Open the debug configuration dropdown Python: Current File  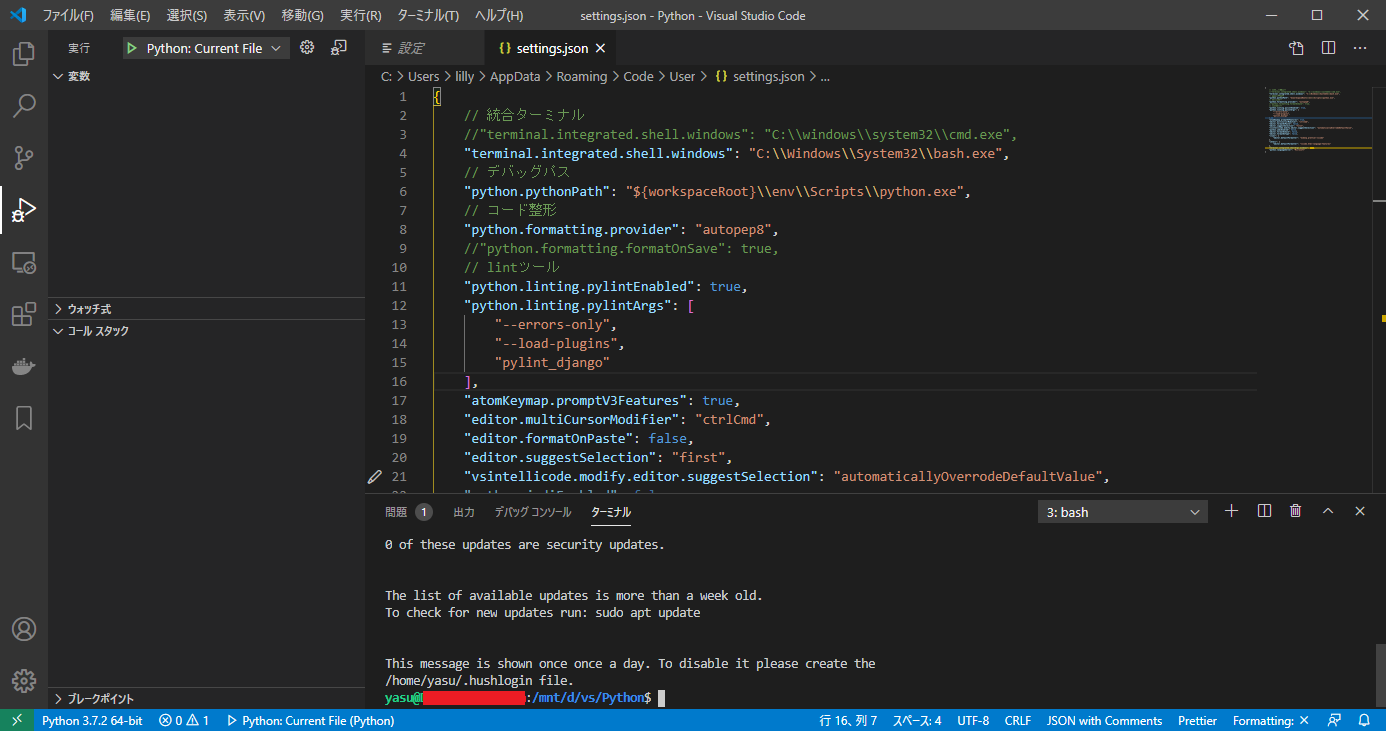click(206, 48)
